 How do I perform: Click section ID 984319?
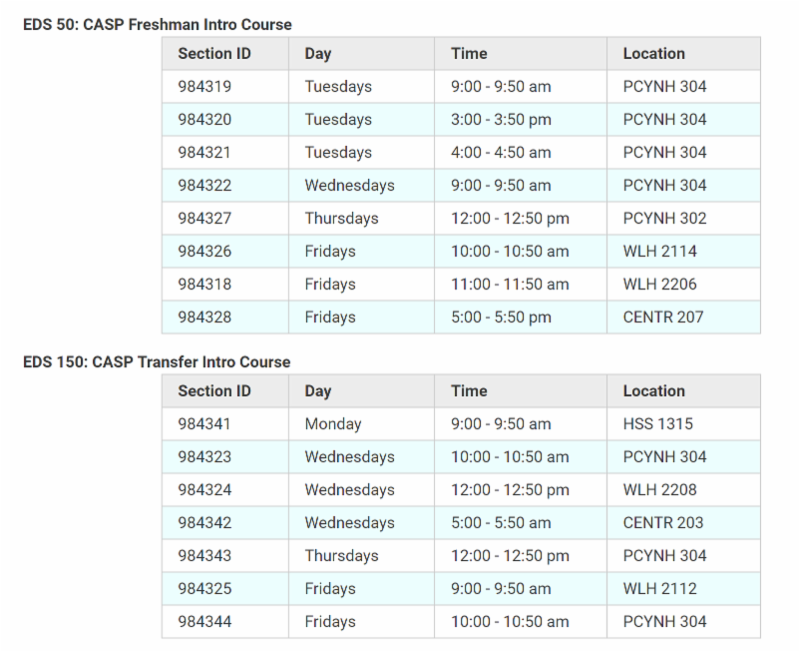coord(205,87)
